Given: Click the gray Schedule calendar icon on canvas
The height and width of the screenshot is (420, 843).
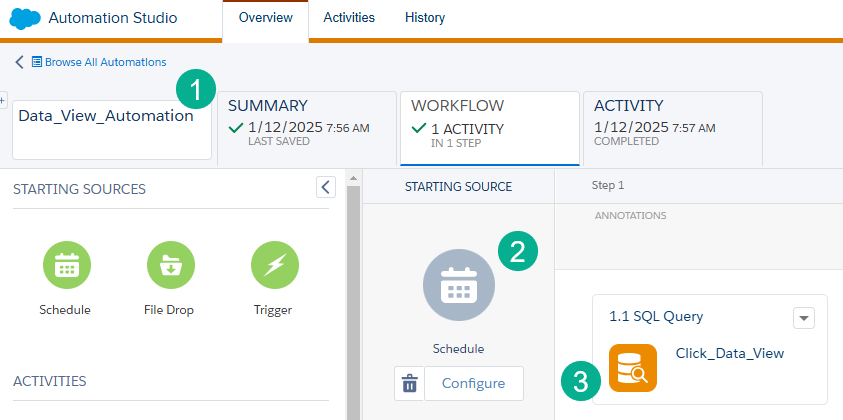Looking at the screenshot, I should (458, 284).
